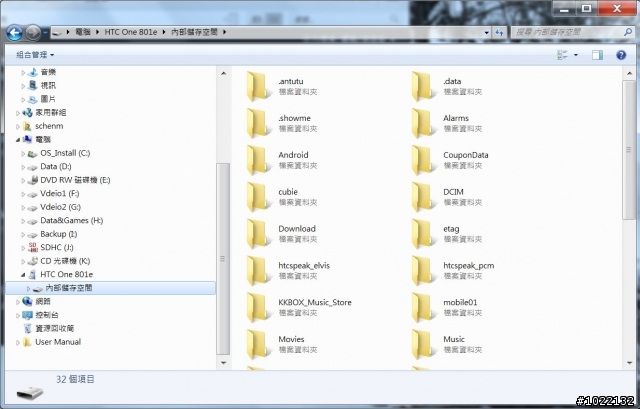Open the address bar history dropdown arrow
The image size is (640, 409).
pos(487,33)
